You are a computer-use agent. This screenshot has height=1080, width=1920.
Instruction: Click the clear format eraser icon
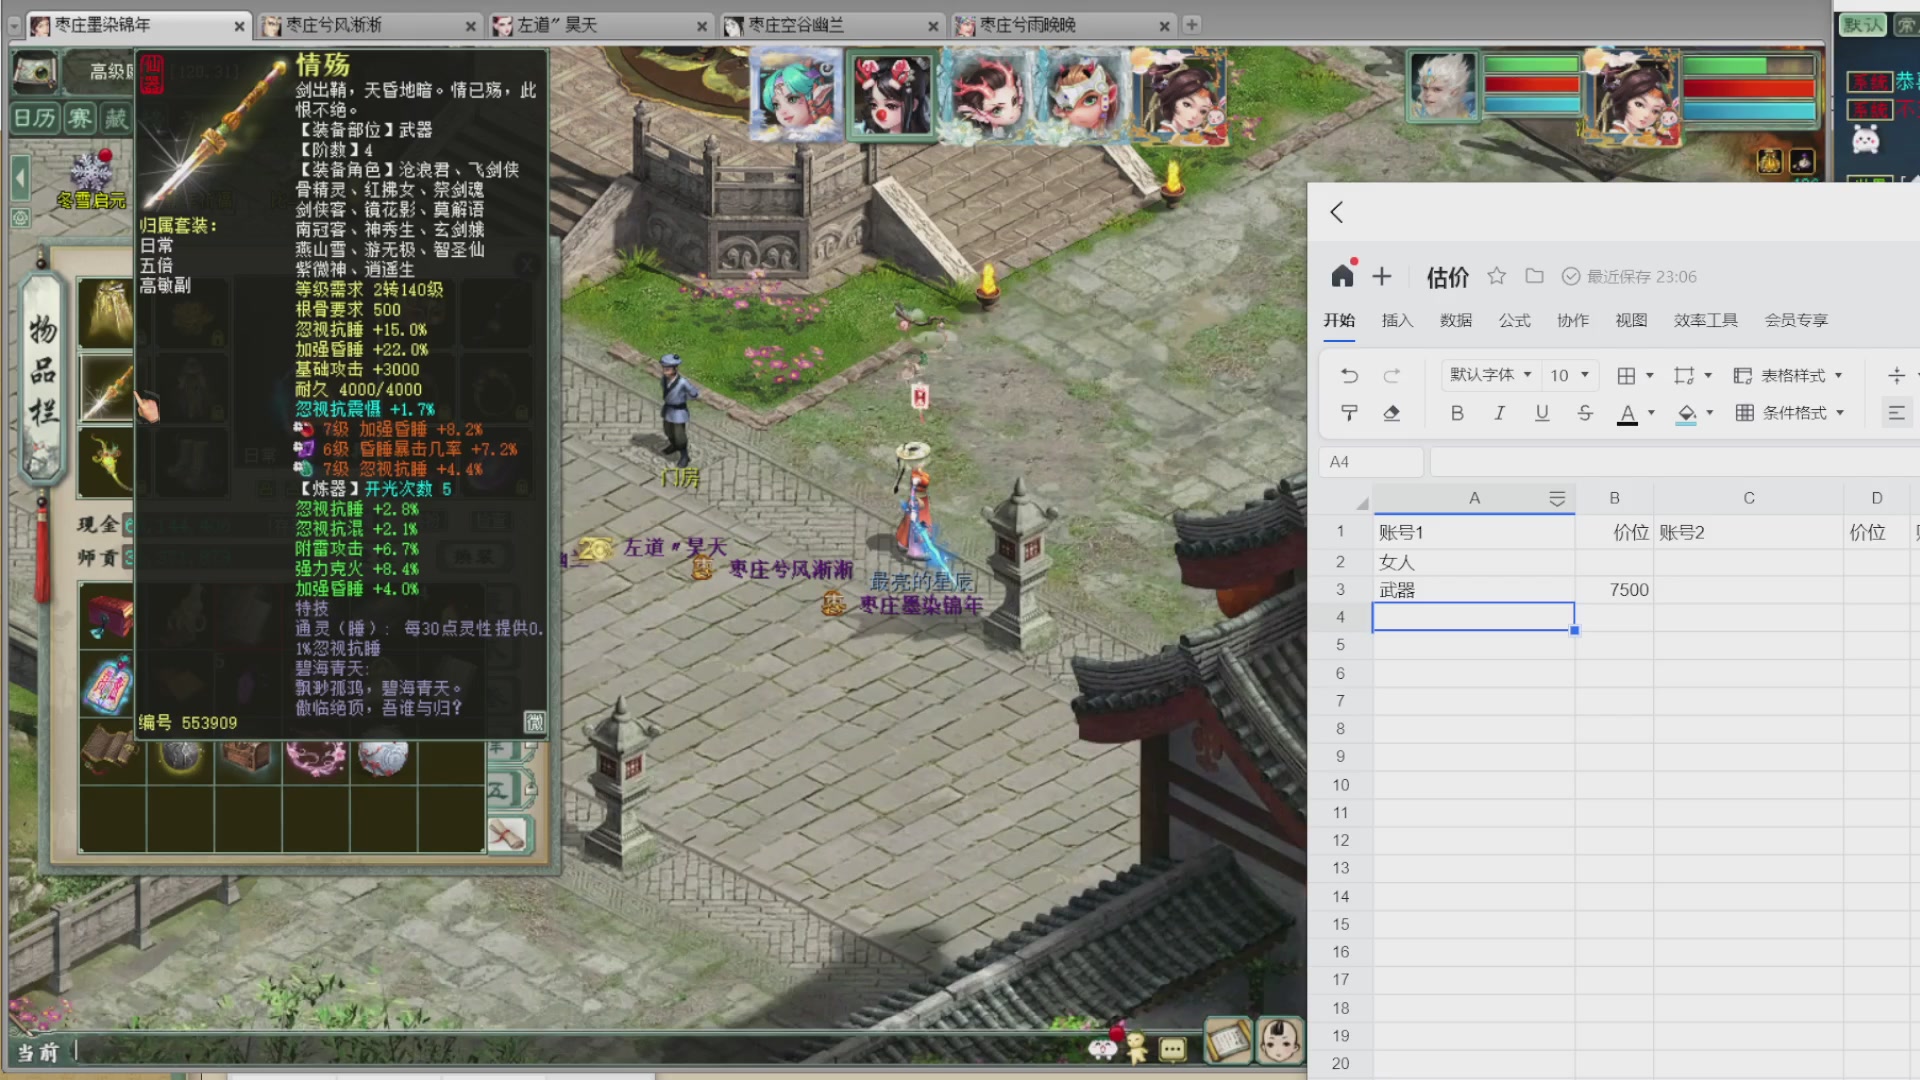(1391, 413)
